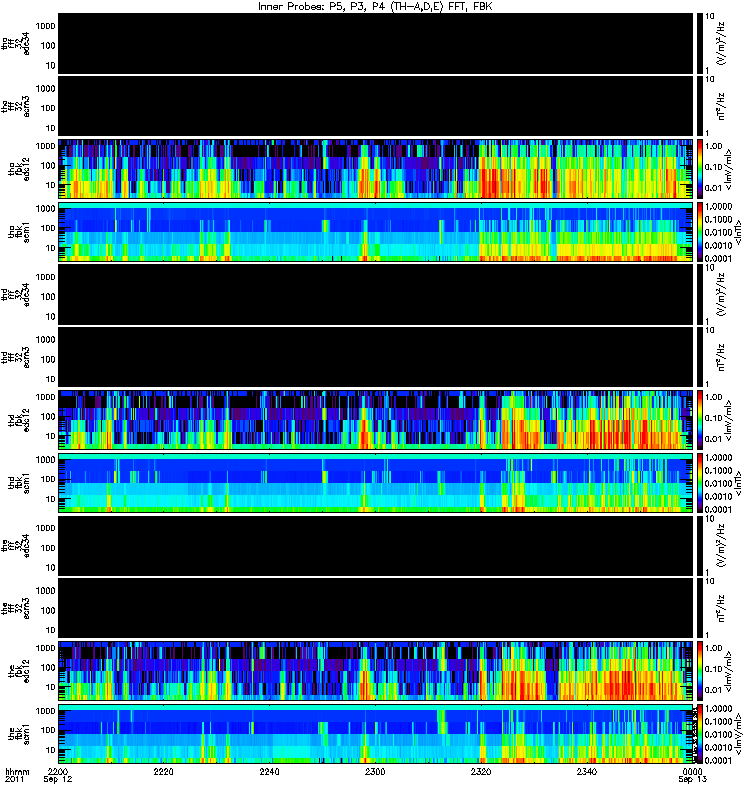Click the the fff 32 edc34 black panel
This screenshot has height=800, width=750.
click(x=376, y=545)
